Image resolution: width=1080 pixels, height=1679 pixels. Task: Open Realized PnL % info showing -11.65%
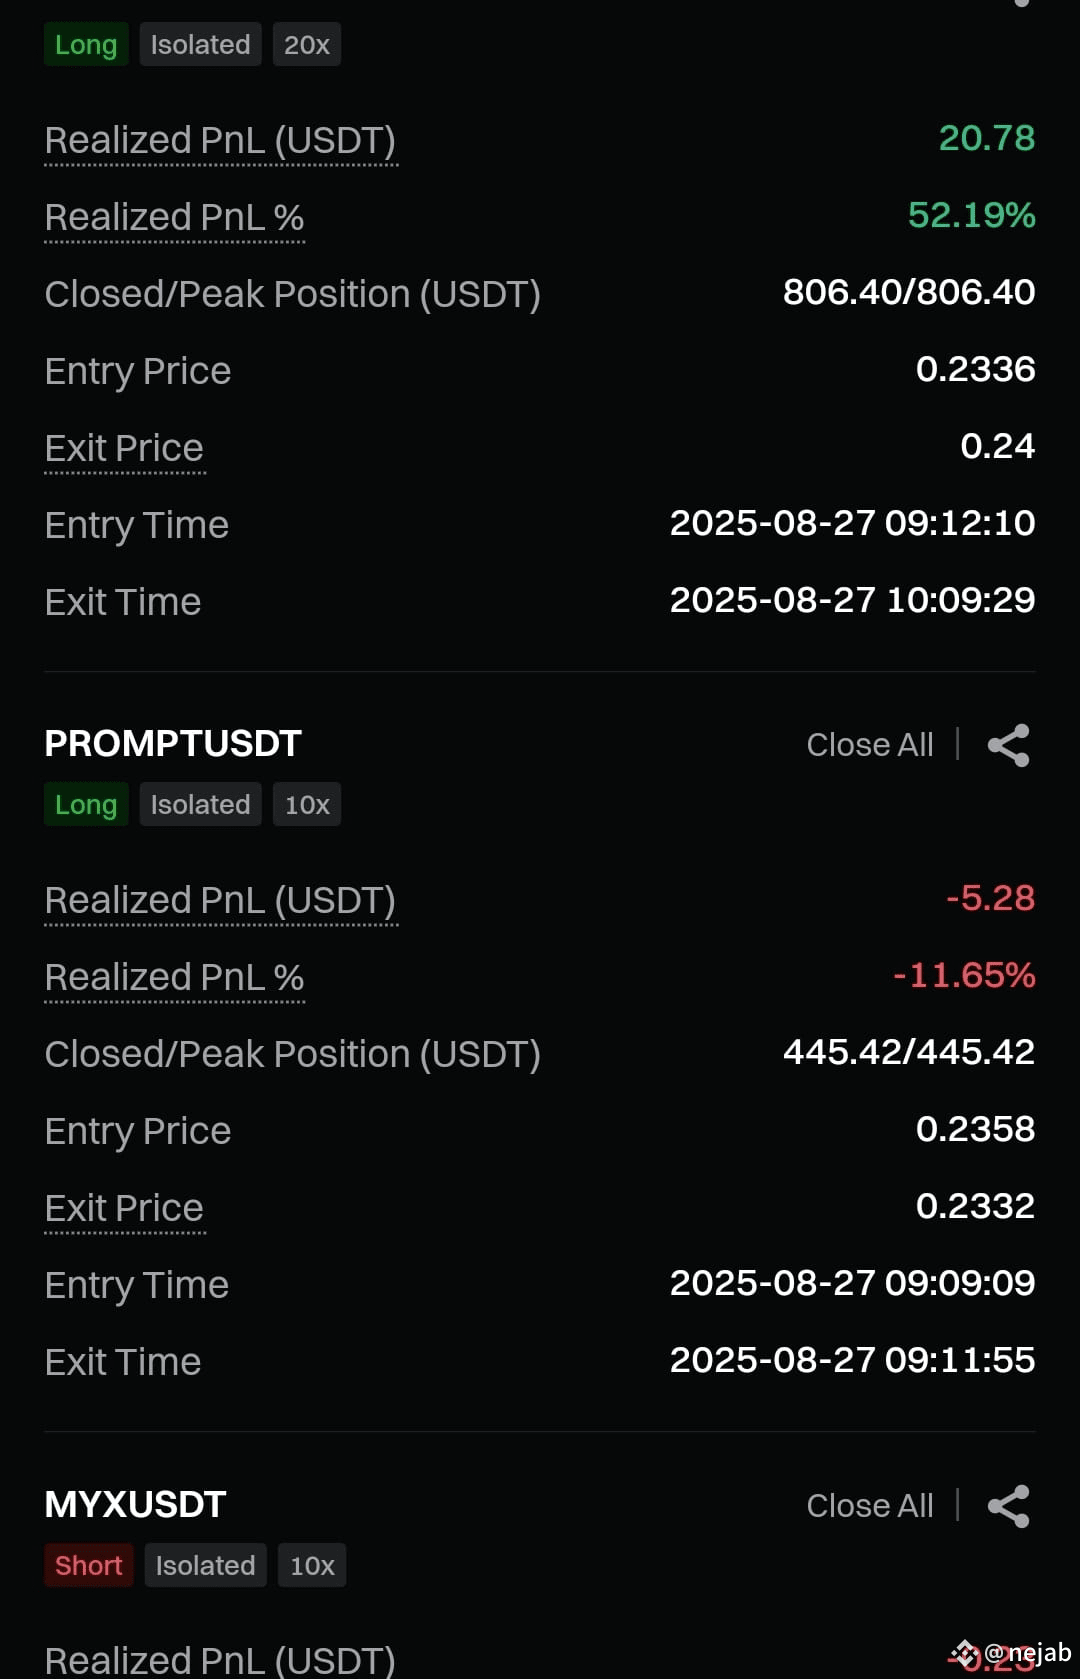(x=175, y=979)
